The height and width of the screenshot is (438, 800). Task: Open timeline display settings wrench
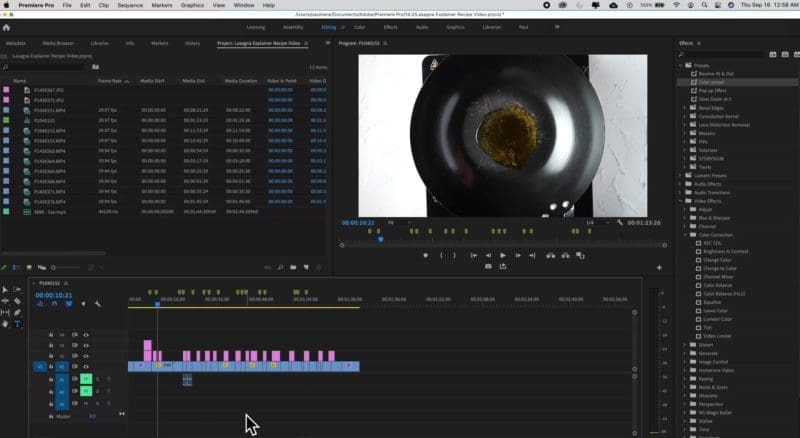pos(97,304)
